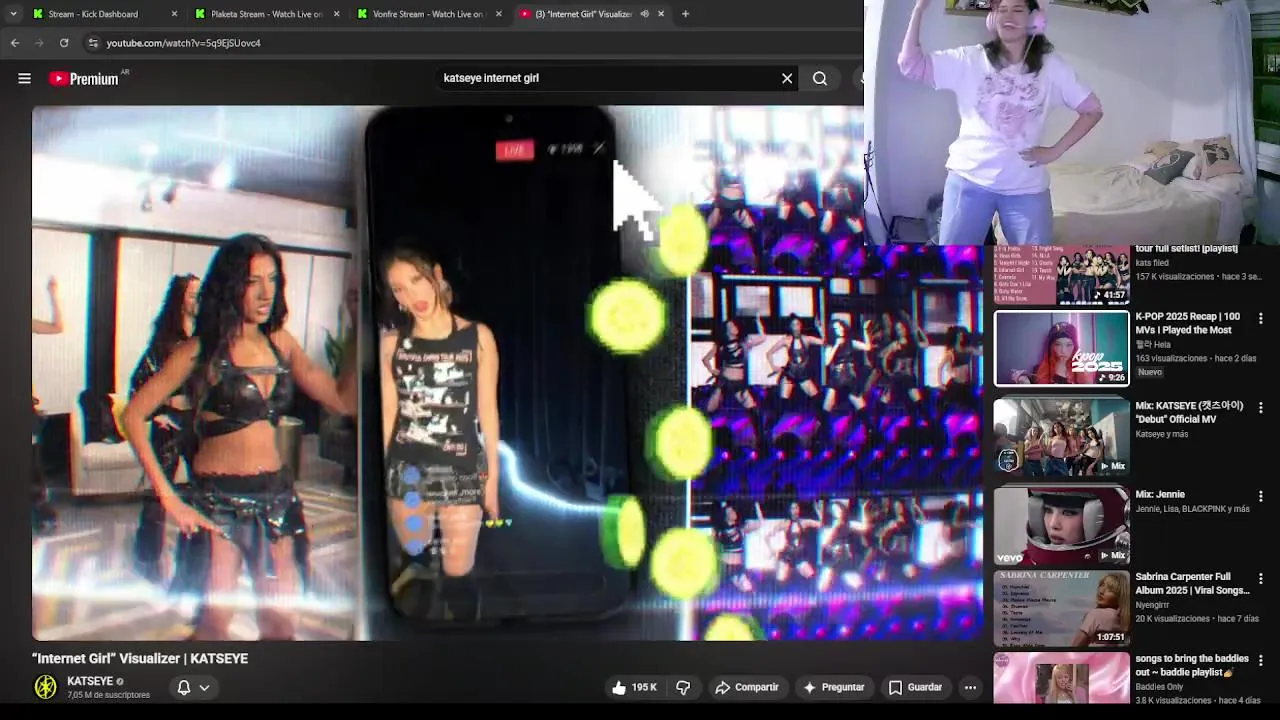Screen dimensions: 1280x720
Task: Click the Baddies Only channel name
Action: (1159, 687)
